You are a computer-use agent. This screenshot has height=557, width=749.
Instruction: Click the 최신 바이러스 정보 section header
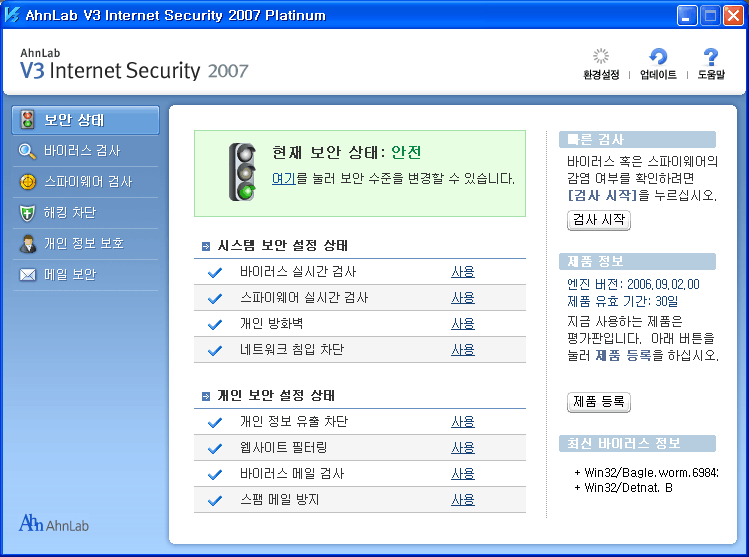point(637,443)
